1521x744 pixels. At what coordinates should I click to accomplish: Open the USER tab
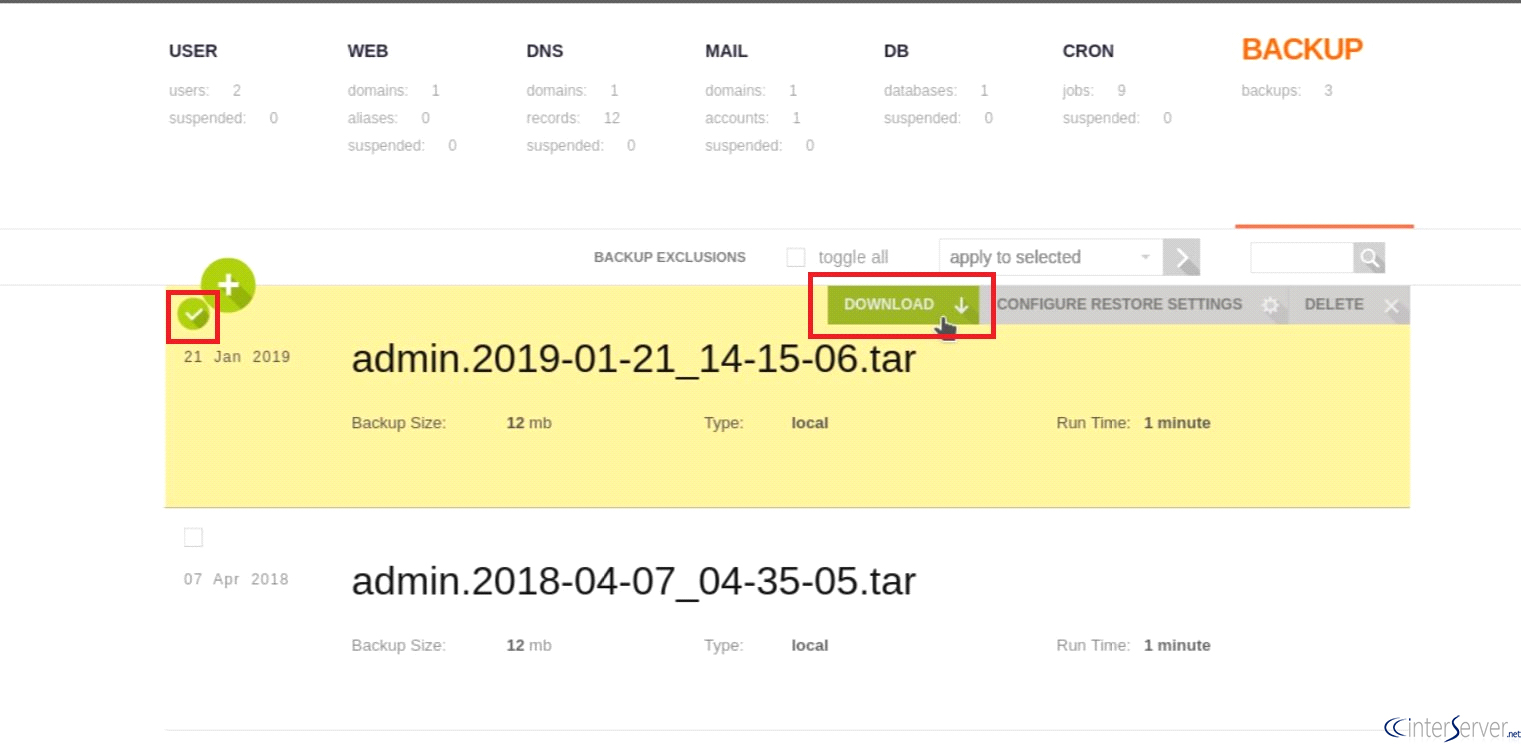point(193,51)
